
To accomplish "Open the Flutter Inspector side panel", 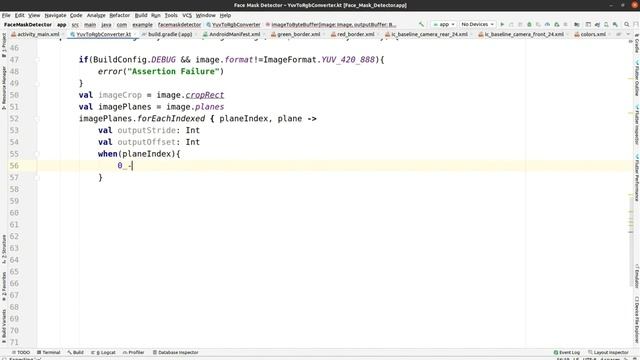I will 636,124.
